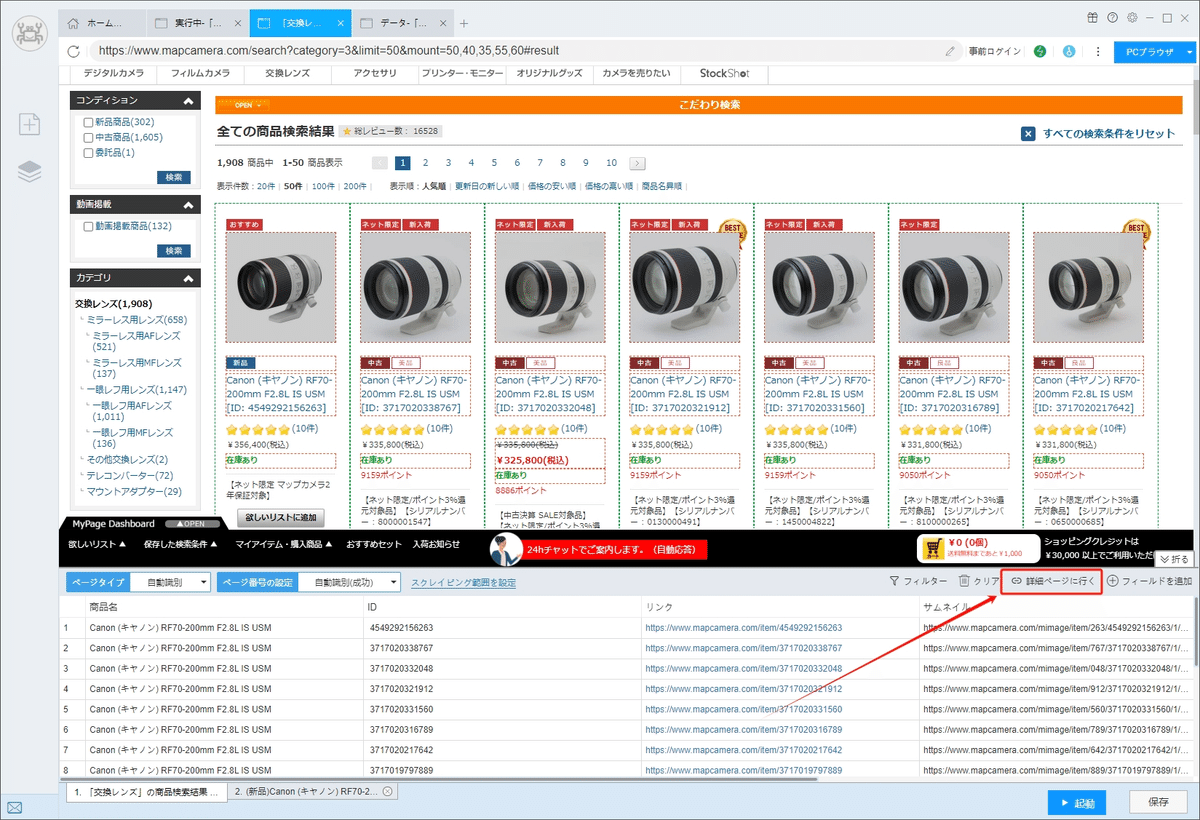1200x820 pixels.
Task: Check the 委託品(1) checkbox
Action: tap(88, 153)
